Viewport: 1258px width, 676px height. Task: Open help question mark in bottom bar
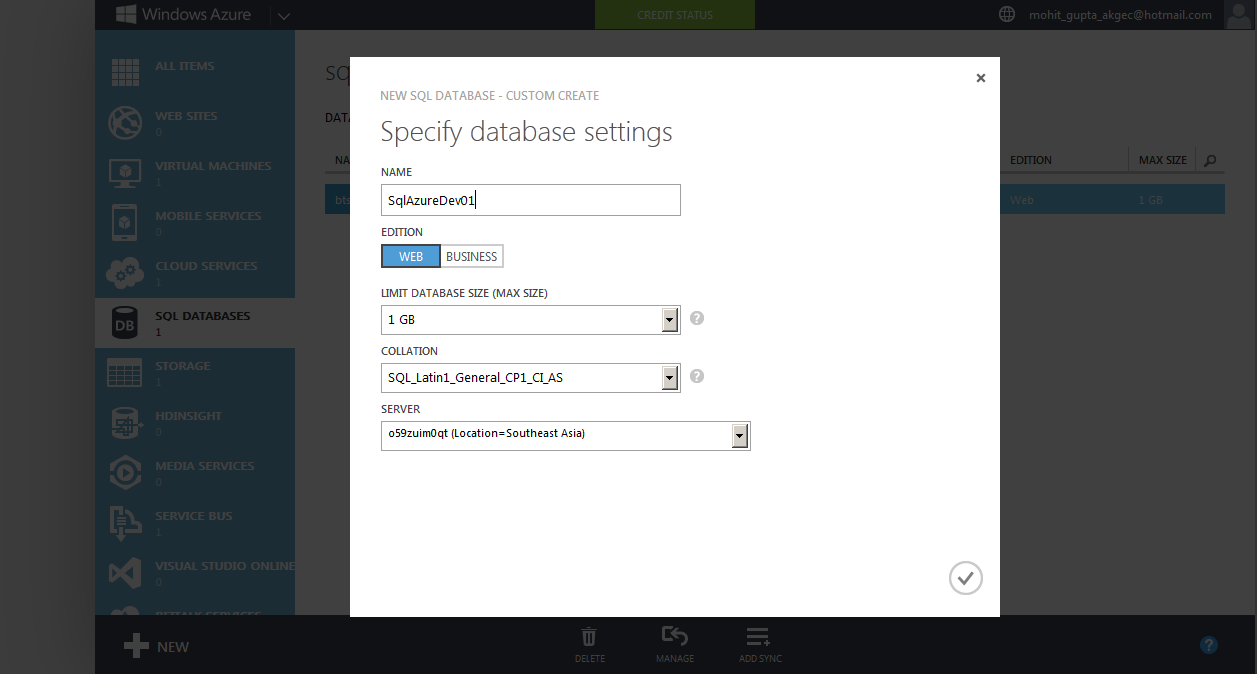tap(1209, 645)
